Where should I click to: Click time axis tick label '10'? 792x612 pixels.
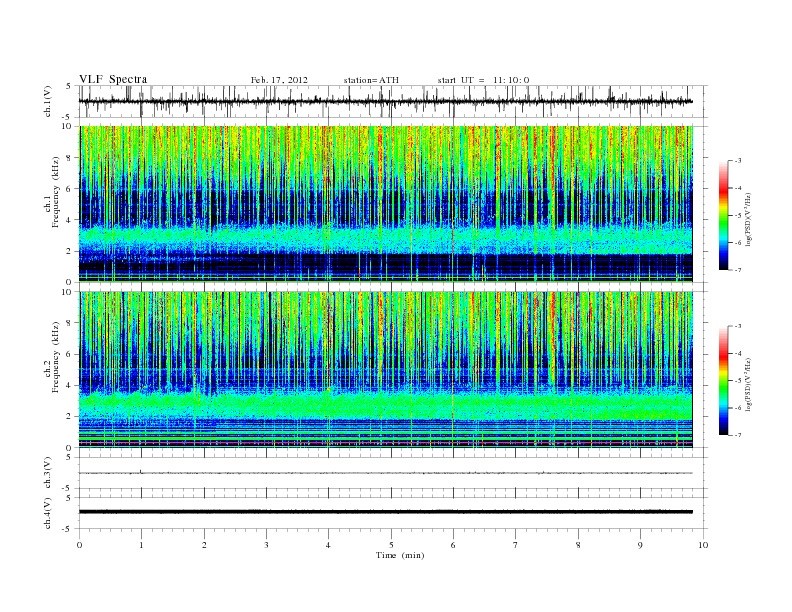703,545
